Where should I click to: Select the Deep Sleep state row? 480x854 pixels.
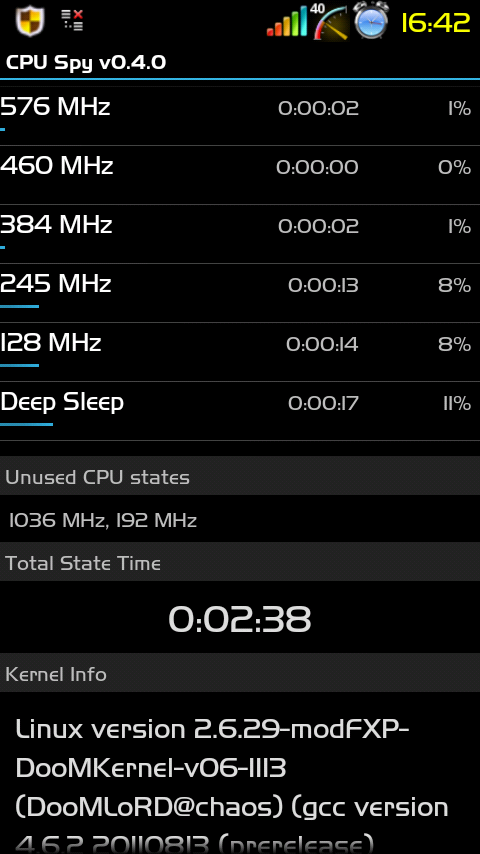pyautogui.click(x=240, y=411)
